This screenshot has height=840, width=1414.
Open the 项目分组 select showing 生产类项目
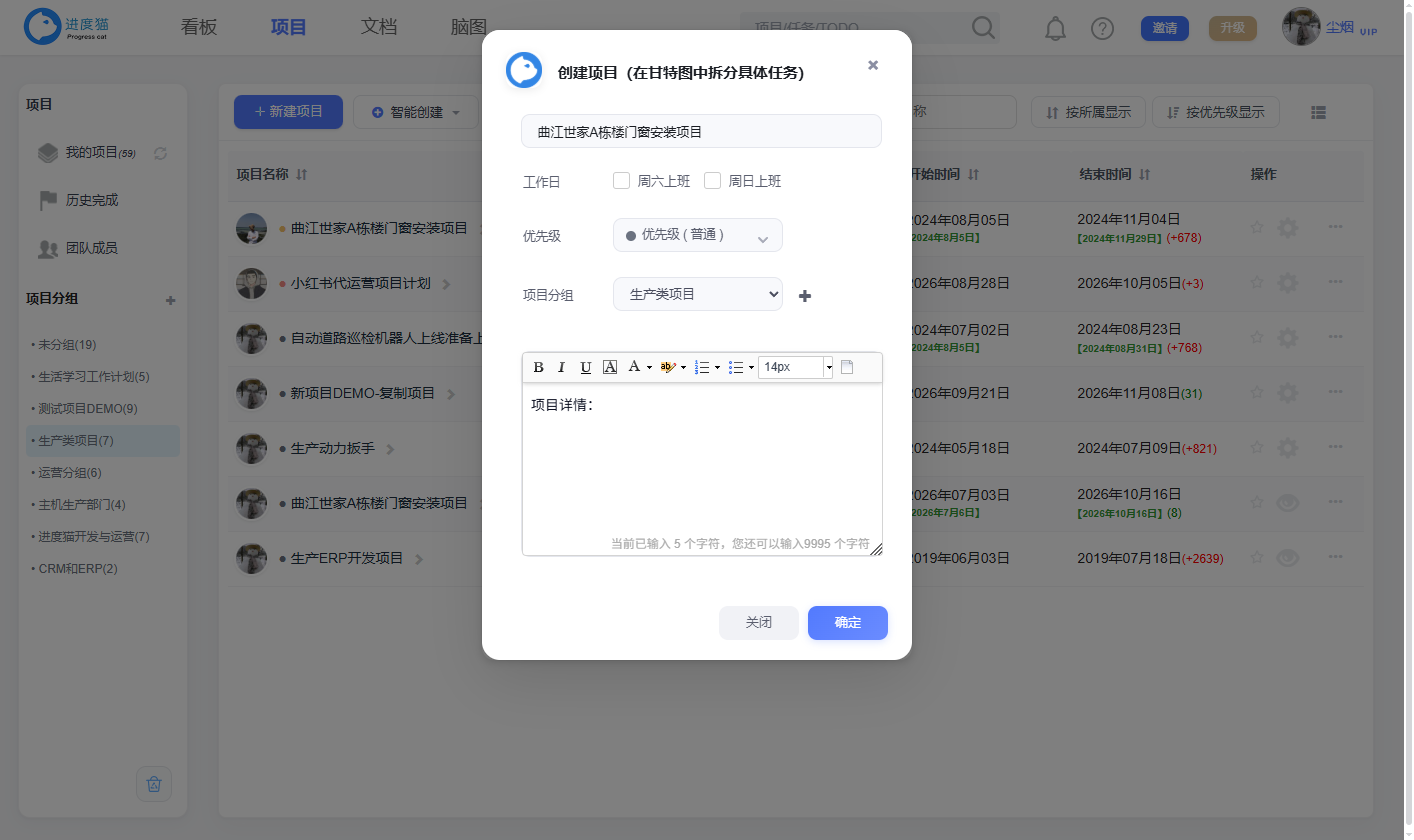[x=698, y=294]
